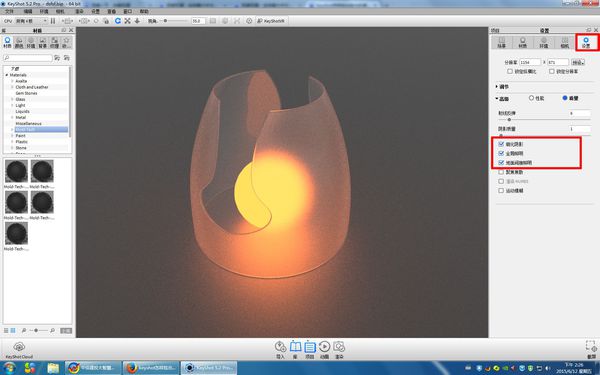Click the Import icon in bottom toolbar
The height and width of the screenshot is (375, 600).
click(280, 347)
